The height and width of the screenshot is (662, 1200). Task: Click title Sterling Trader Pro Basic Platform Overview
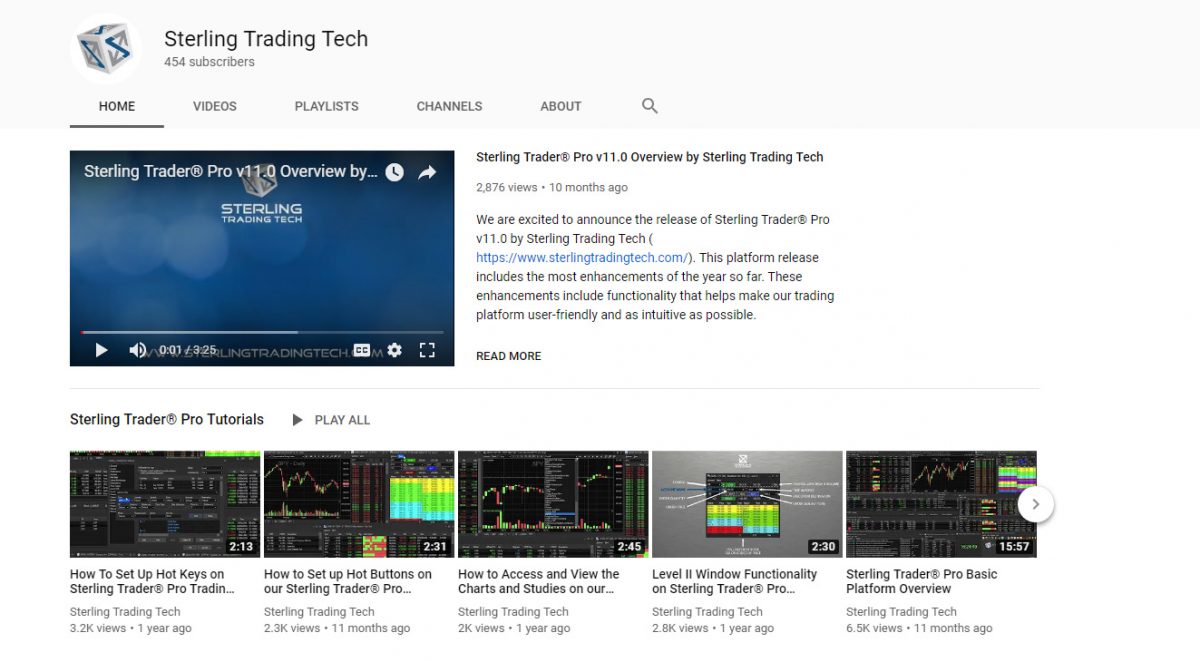(922, 581)
